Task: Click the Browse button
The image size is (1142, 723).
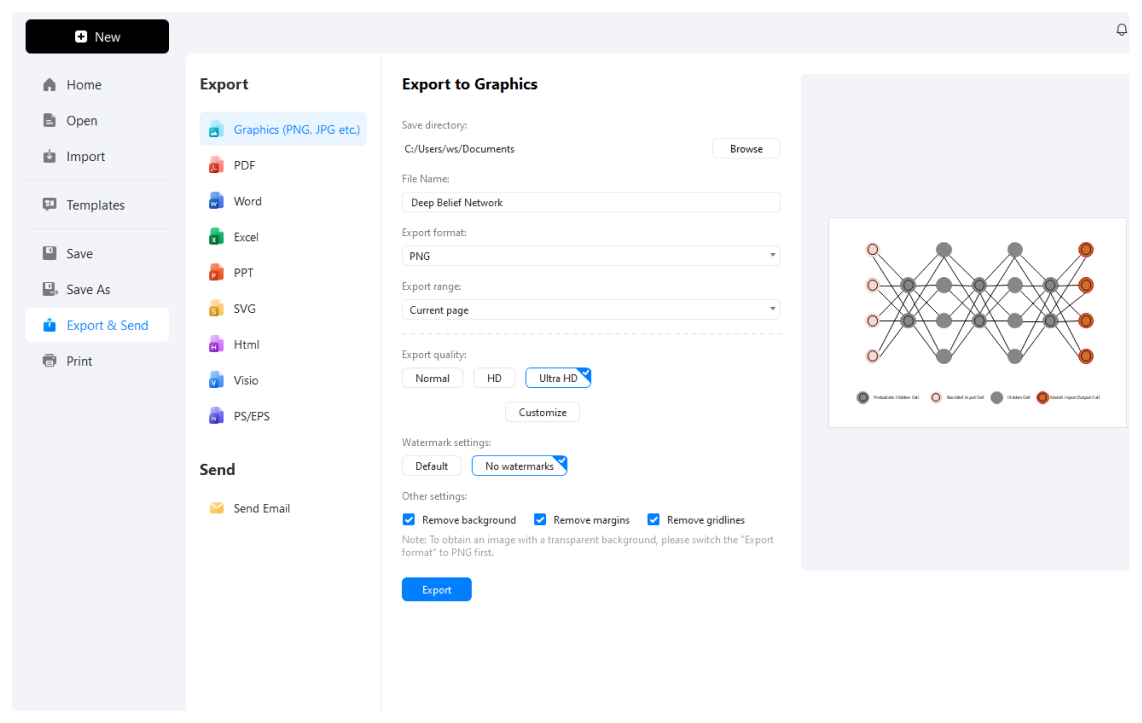Action: click(746, 149)
